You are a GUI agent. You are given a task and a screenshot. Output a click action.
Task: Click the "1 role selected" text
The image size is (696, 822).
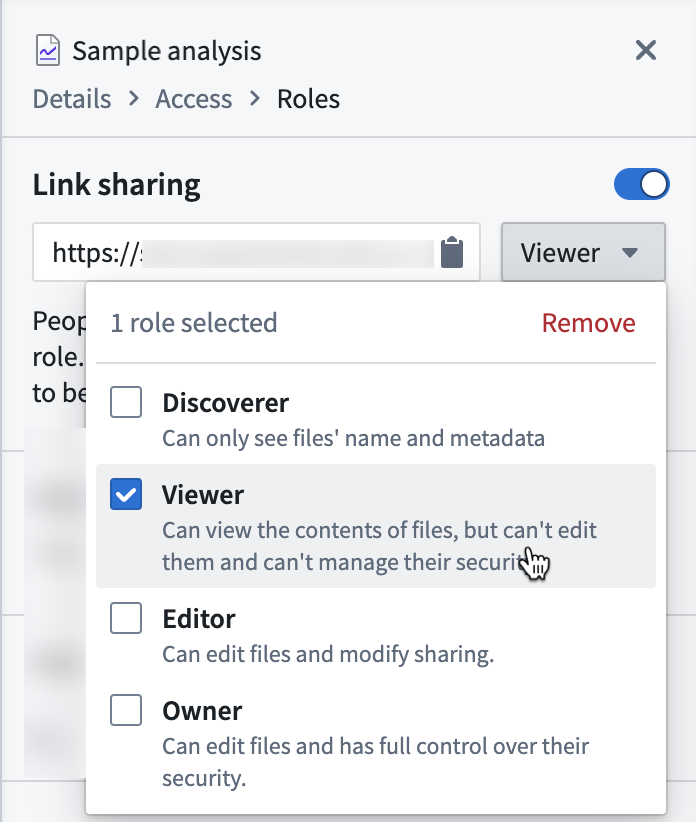coord(194,322)
